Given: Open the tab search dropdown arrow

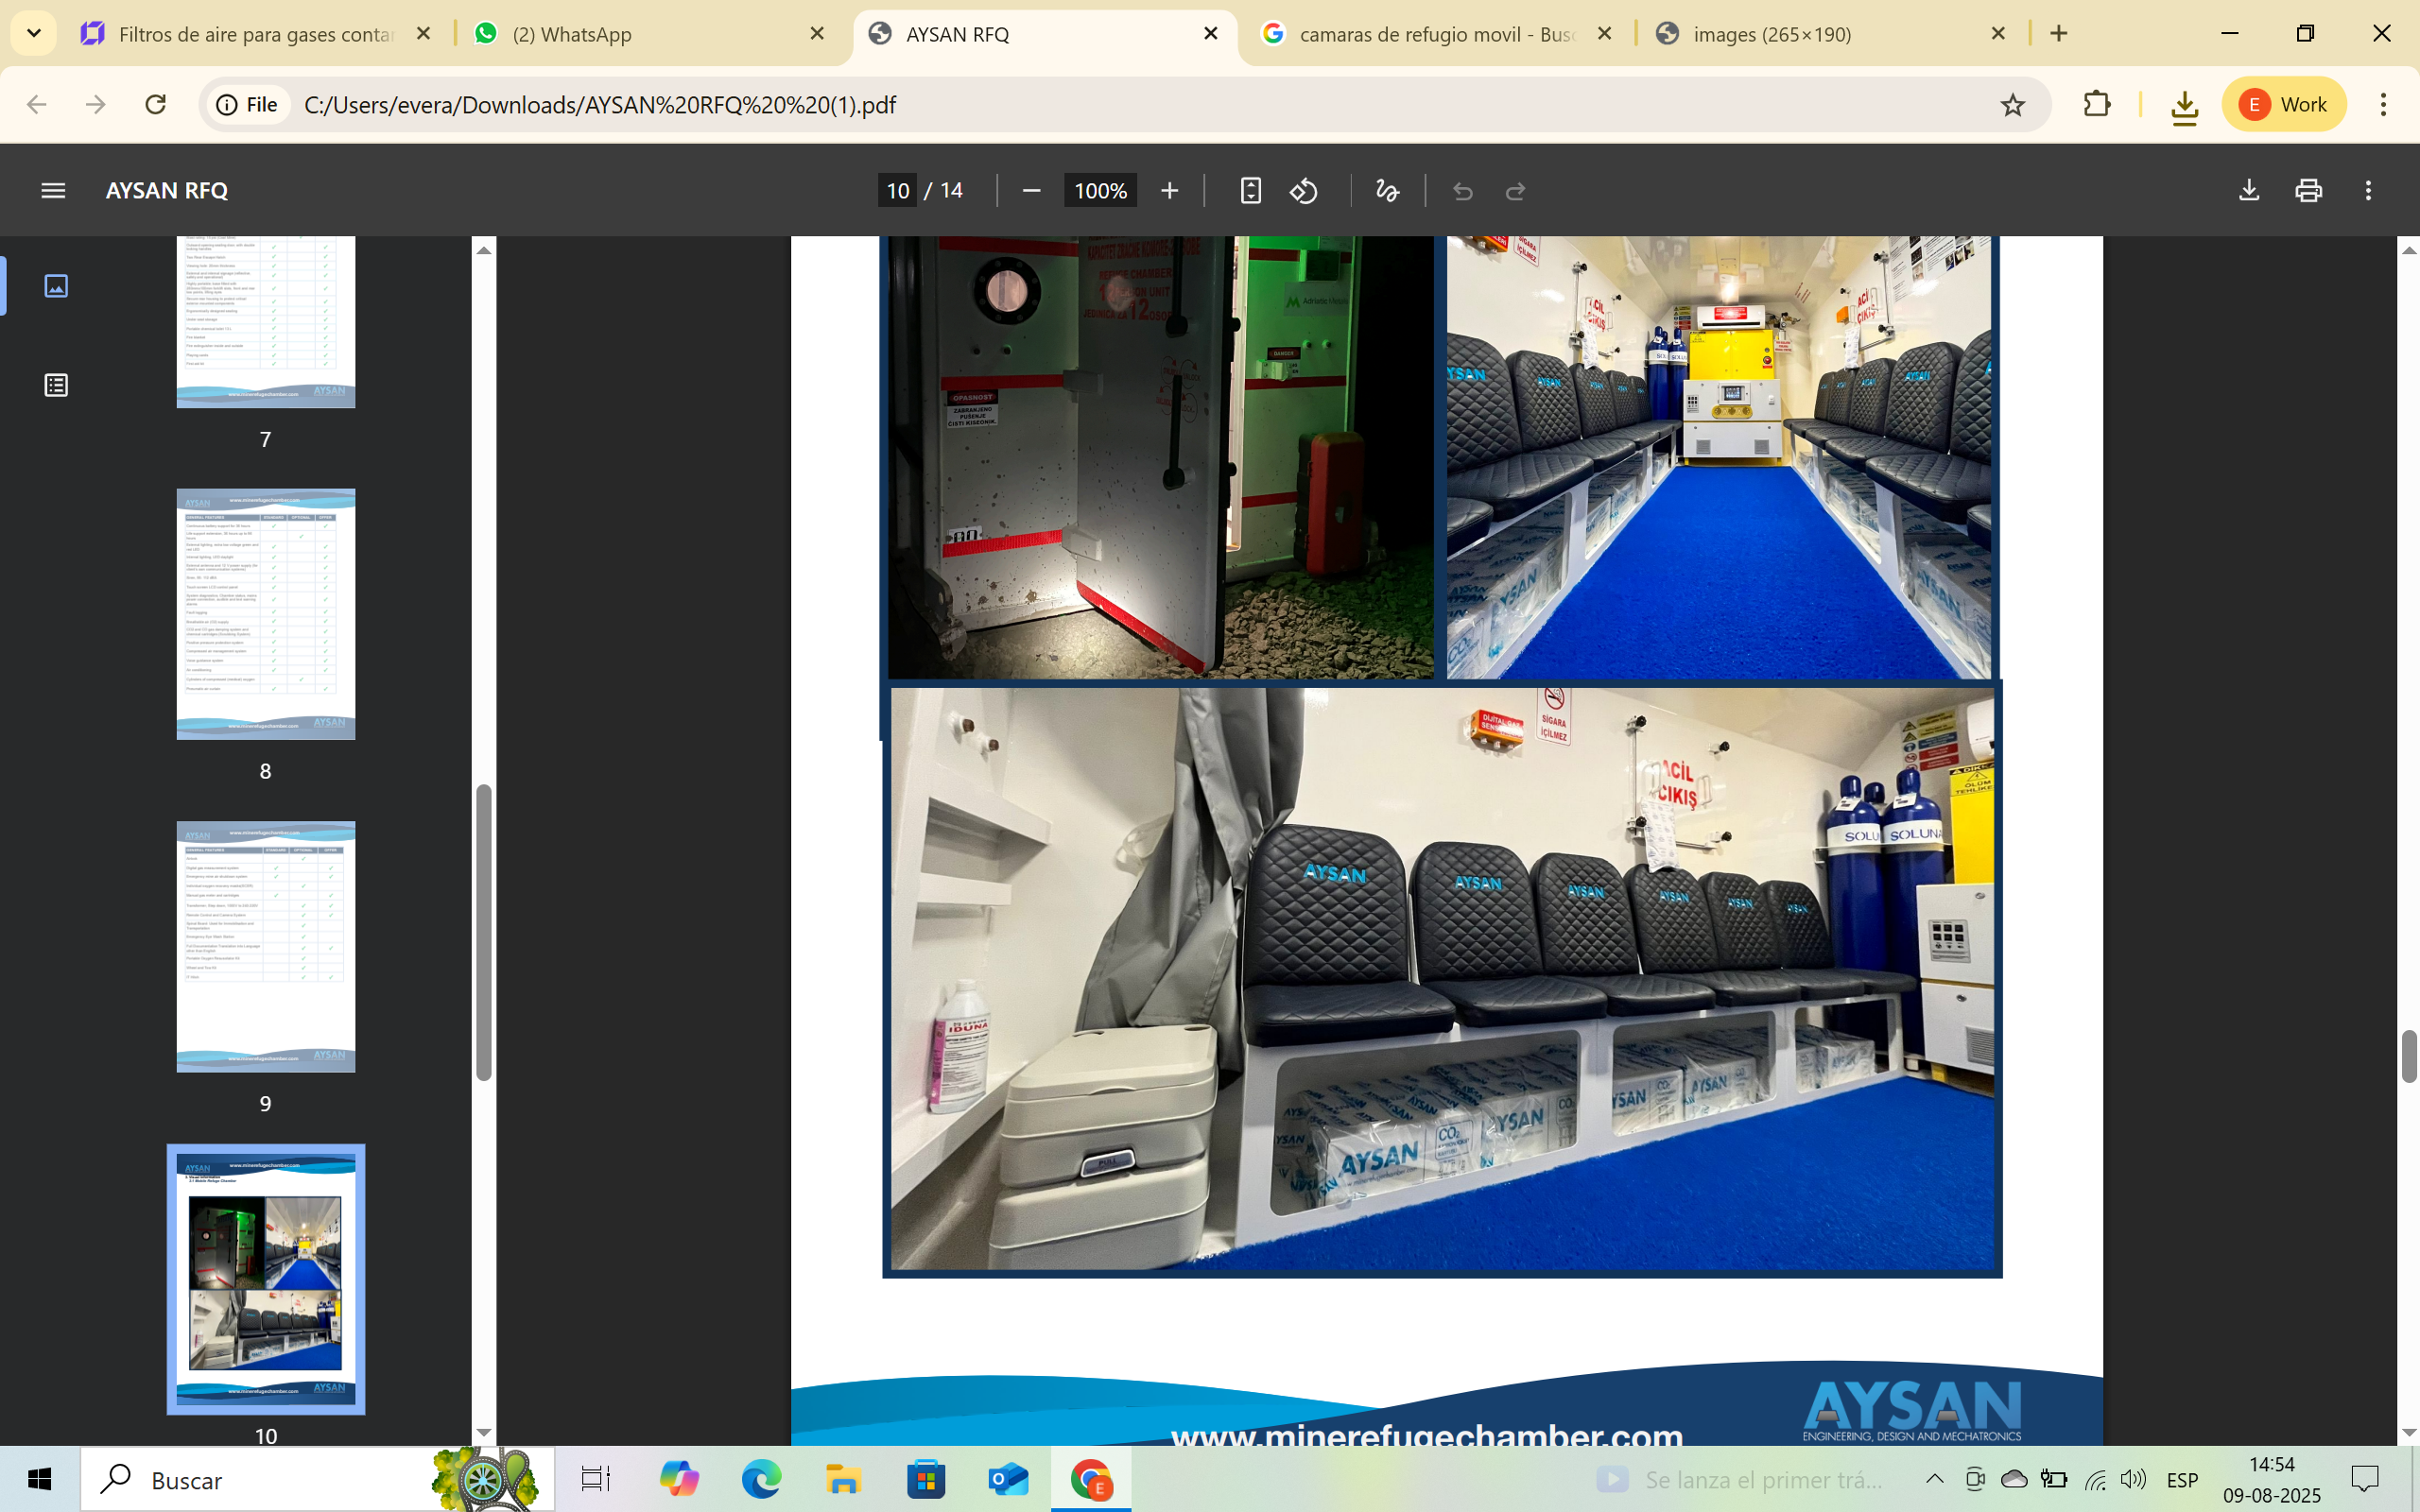Looking at the screenshot, I should click(34, 33).
